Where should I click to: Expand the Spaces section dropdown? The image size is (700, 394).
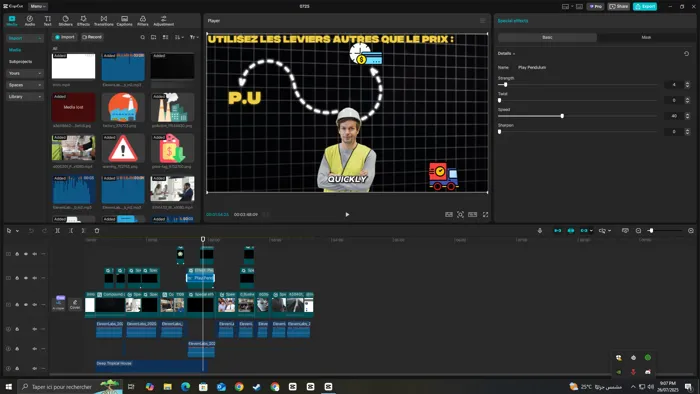pos(25,85)
